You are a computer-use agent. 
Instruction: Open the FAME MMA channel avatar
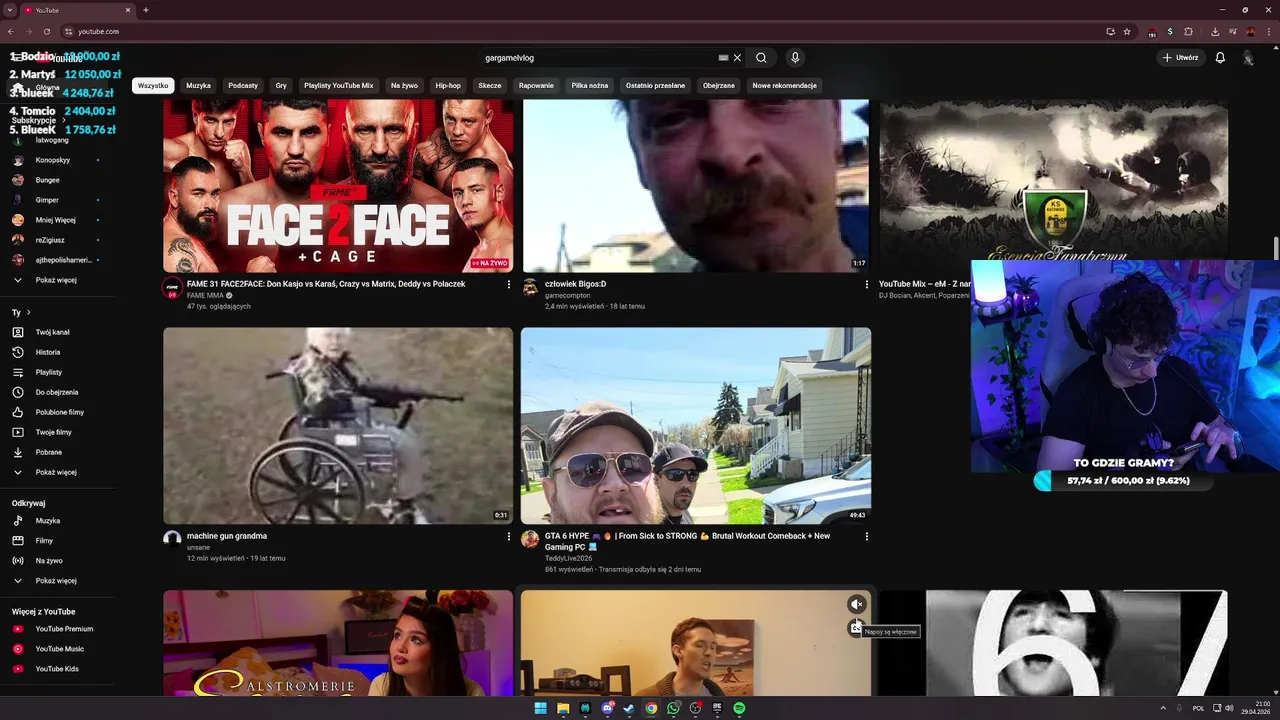[x=172, y=288]
